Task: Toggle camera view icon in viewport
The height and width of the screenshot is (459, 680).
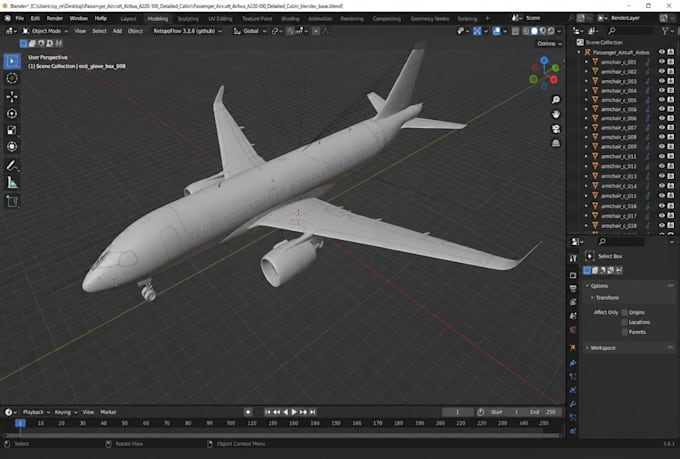Action: 556,129
